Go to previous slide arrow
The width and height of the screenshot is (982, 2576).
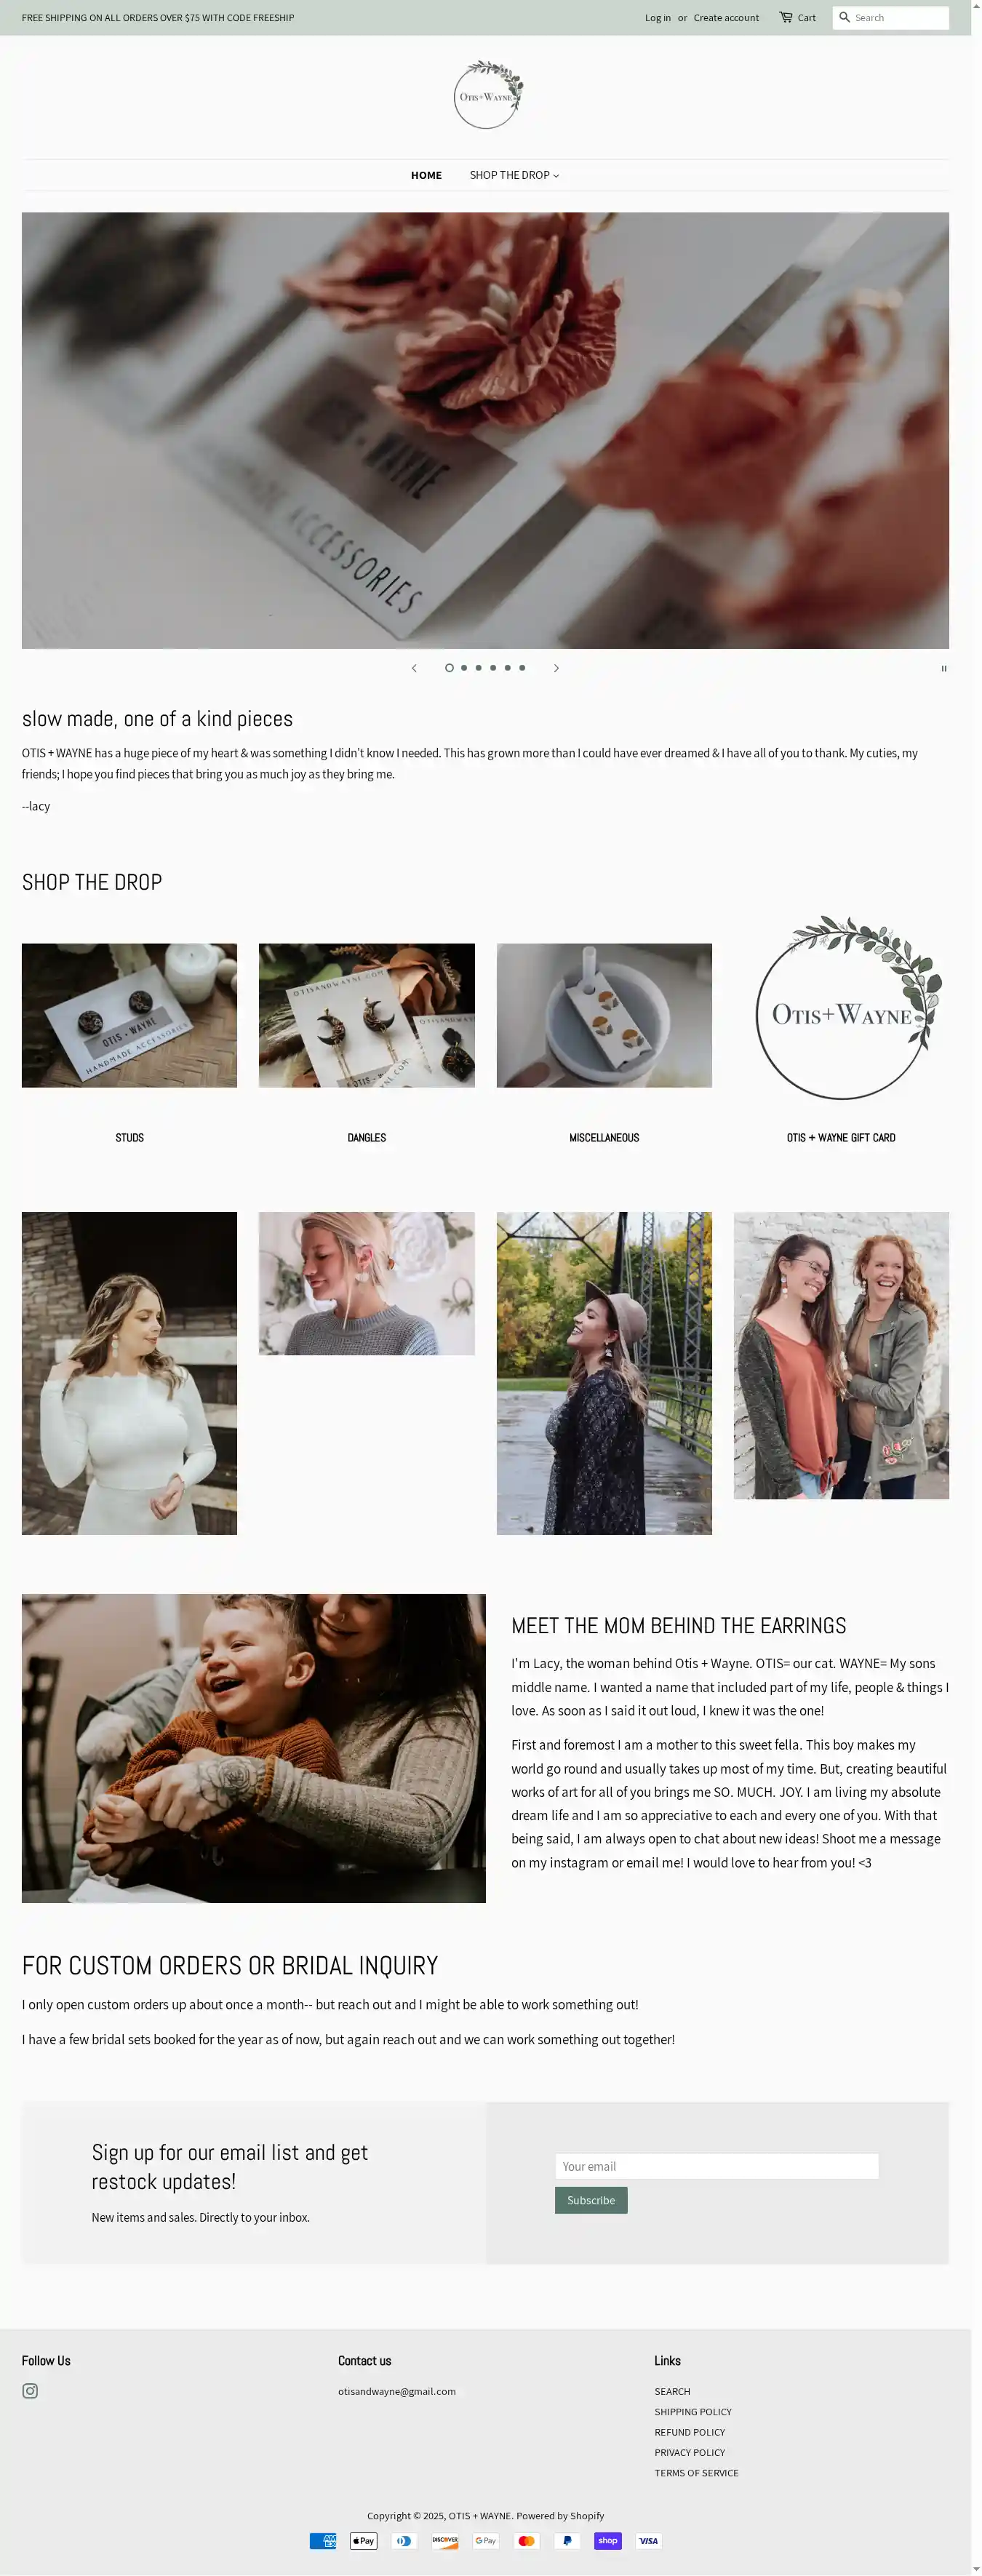click(414, 668)
